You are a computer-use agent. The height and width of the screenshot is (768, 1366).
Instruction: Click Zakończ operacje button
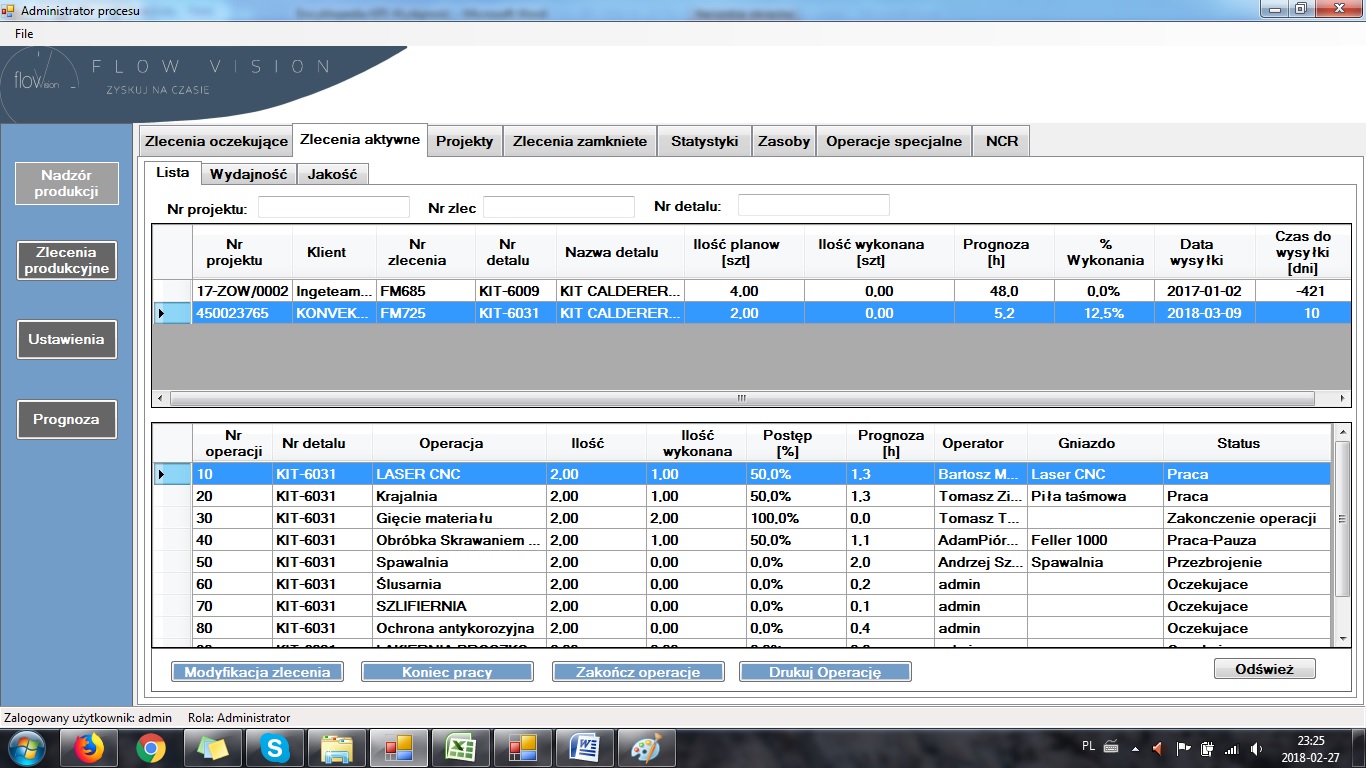pos(638,672)
